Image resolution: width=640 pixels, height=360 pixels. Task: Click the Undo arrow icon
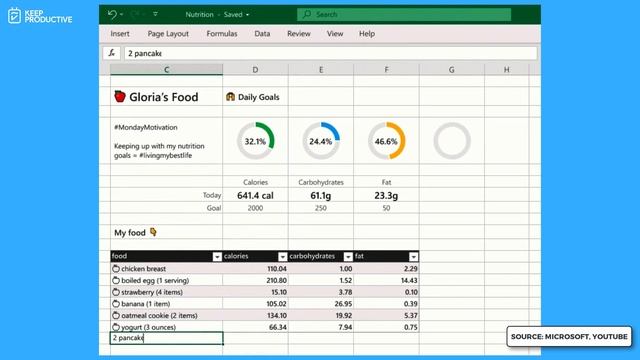point(112,15)
